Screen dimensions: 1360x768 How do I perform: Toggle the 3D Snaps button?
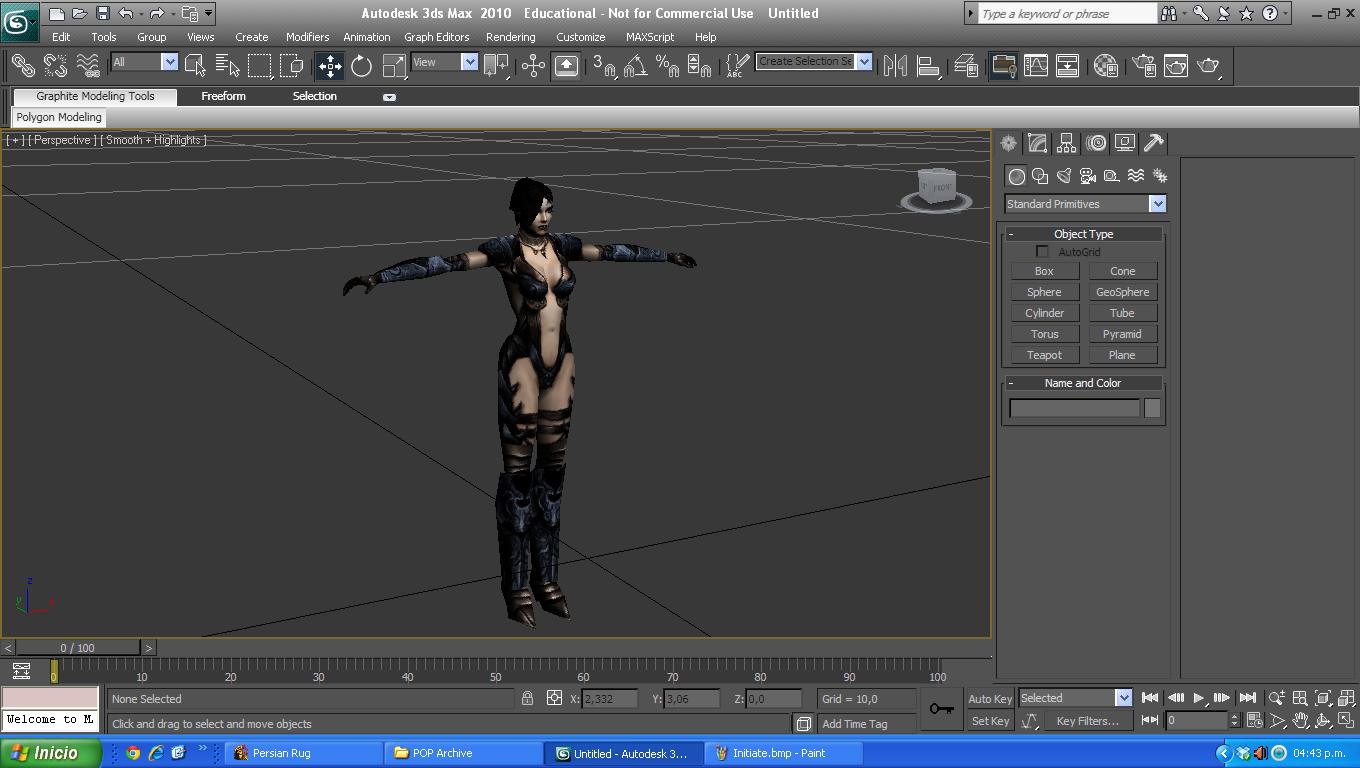pyautogui.click(x=603, y=66)
